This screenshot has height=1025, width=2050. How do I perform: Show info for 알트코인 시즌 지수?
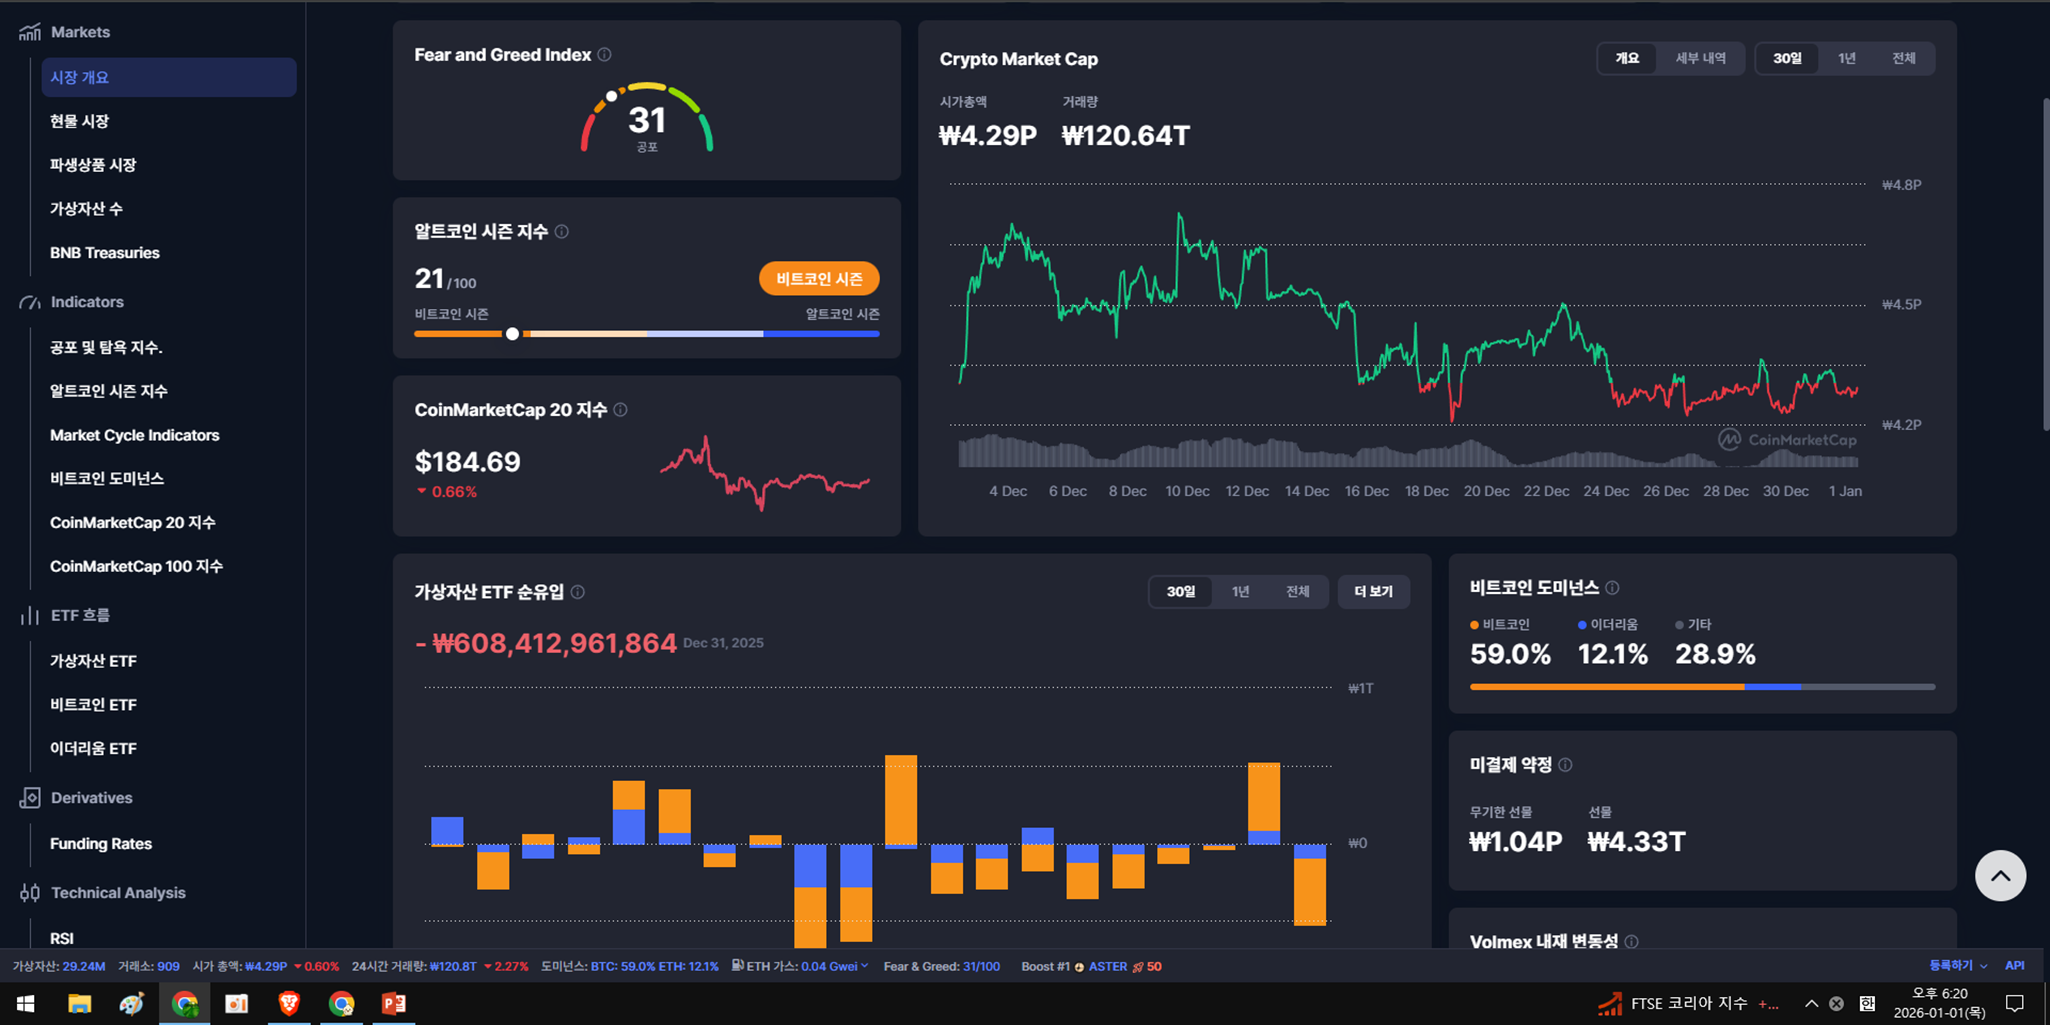click(562, 232)
